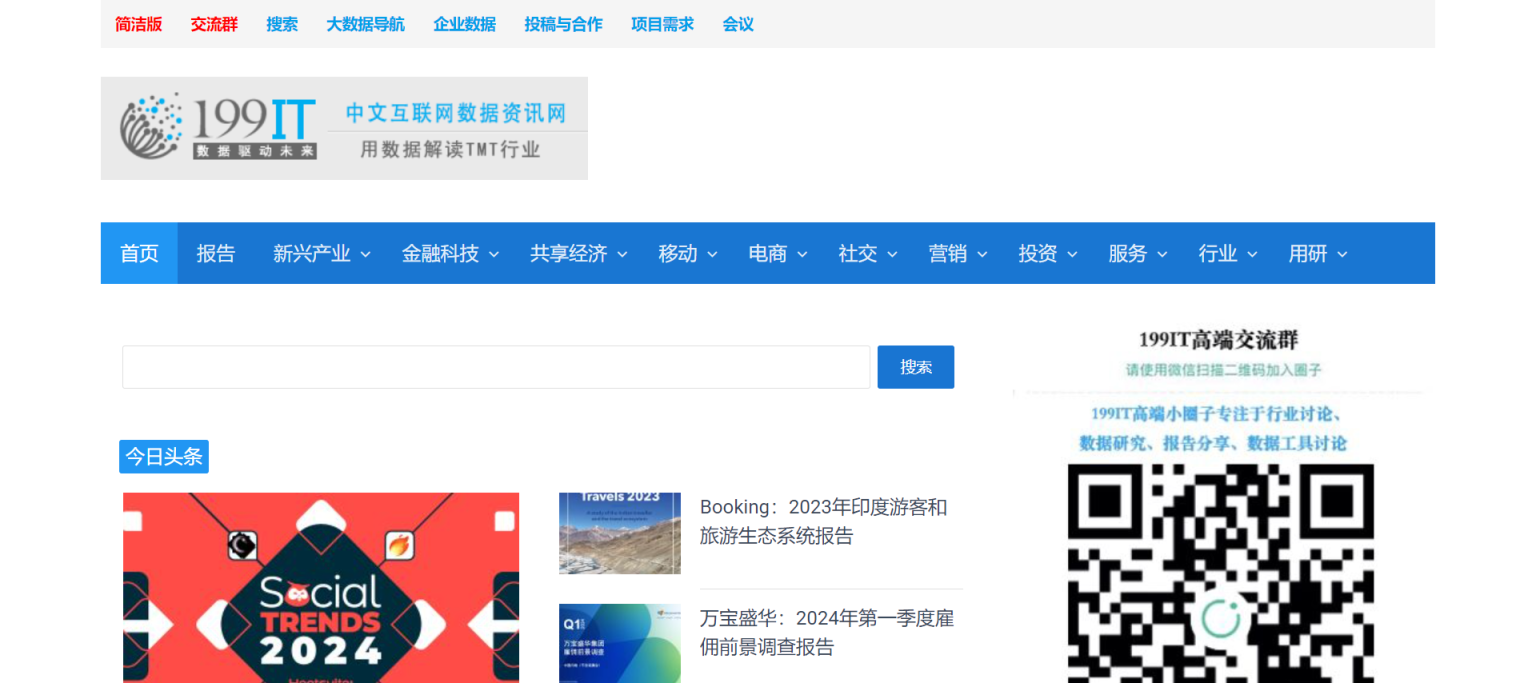Screen dimensions: 1536x683
Task: Click inside the search input box
Action: (x=495, y=366)
